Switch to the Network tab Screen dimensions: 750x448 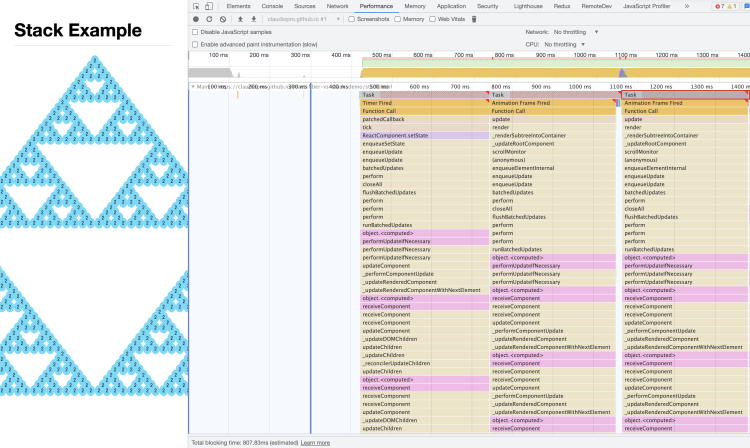337,6
